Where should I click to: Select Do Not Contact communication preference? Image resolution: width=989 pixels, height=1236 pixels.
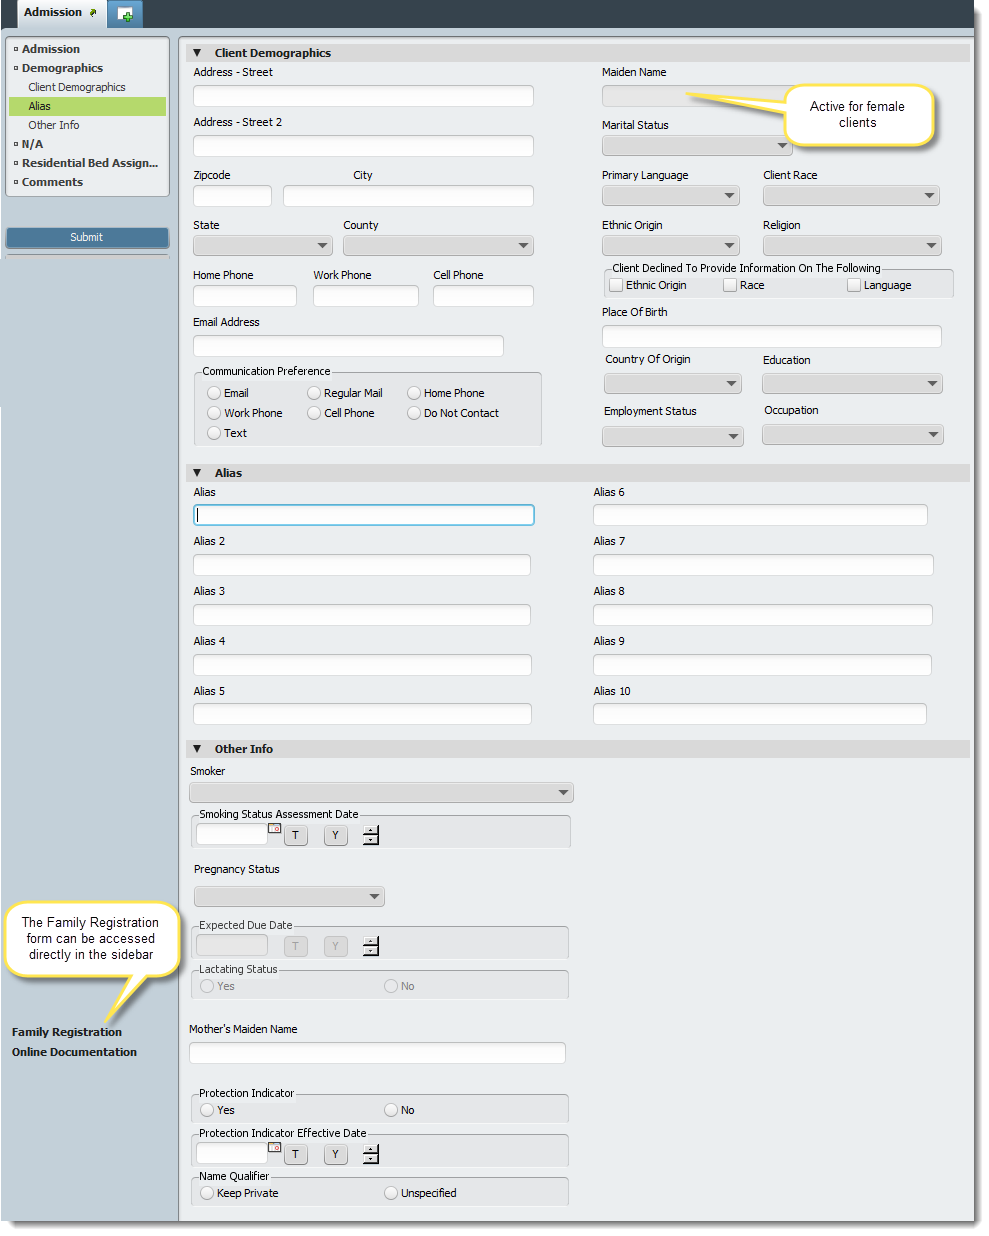click(x=414, y=413)
